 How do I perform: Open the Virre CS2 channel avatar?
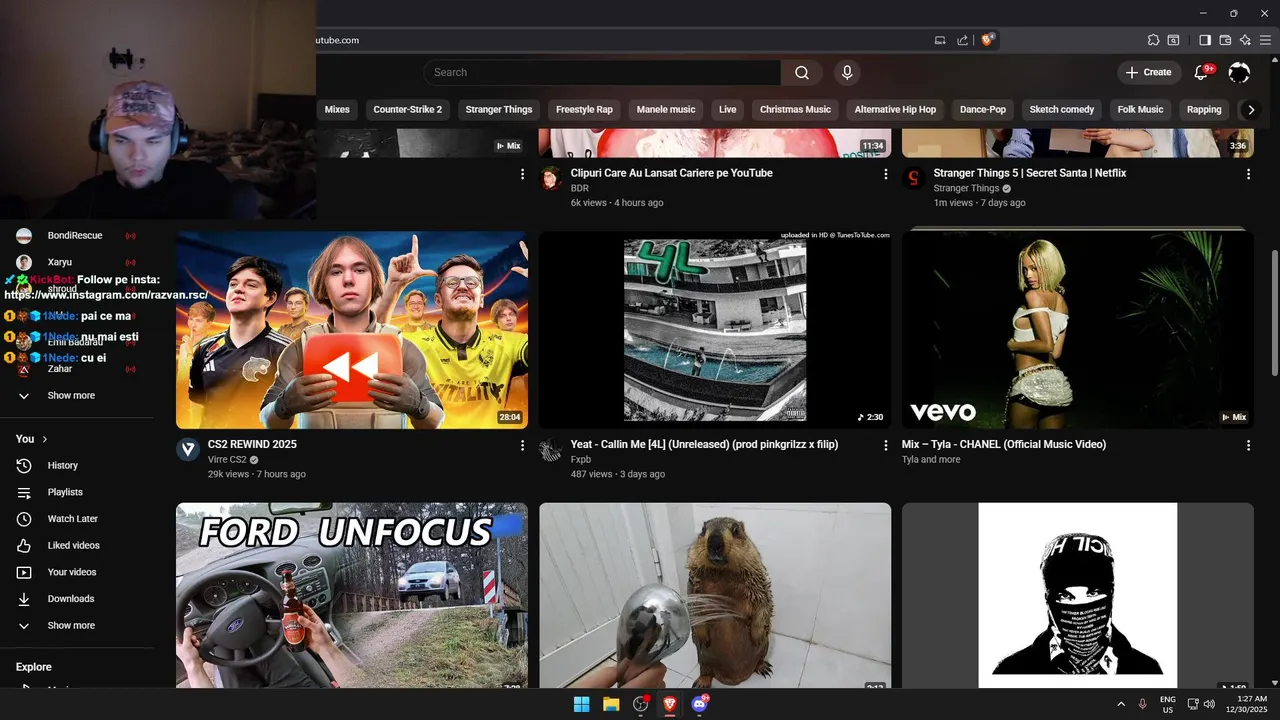[x=188, y=449]
